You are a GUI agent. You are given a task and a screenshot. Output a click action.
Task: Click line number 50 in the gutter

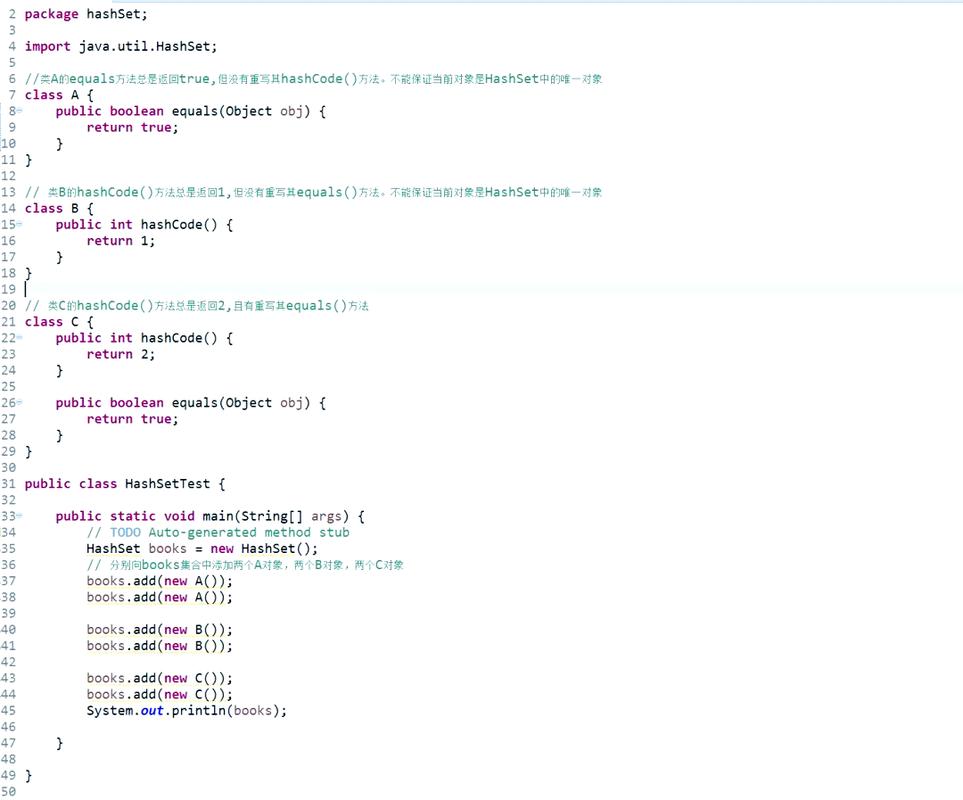(9, 792)
